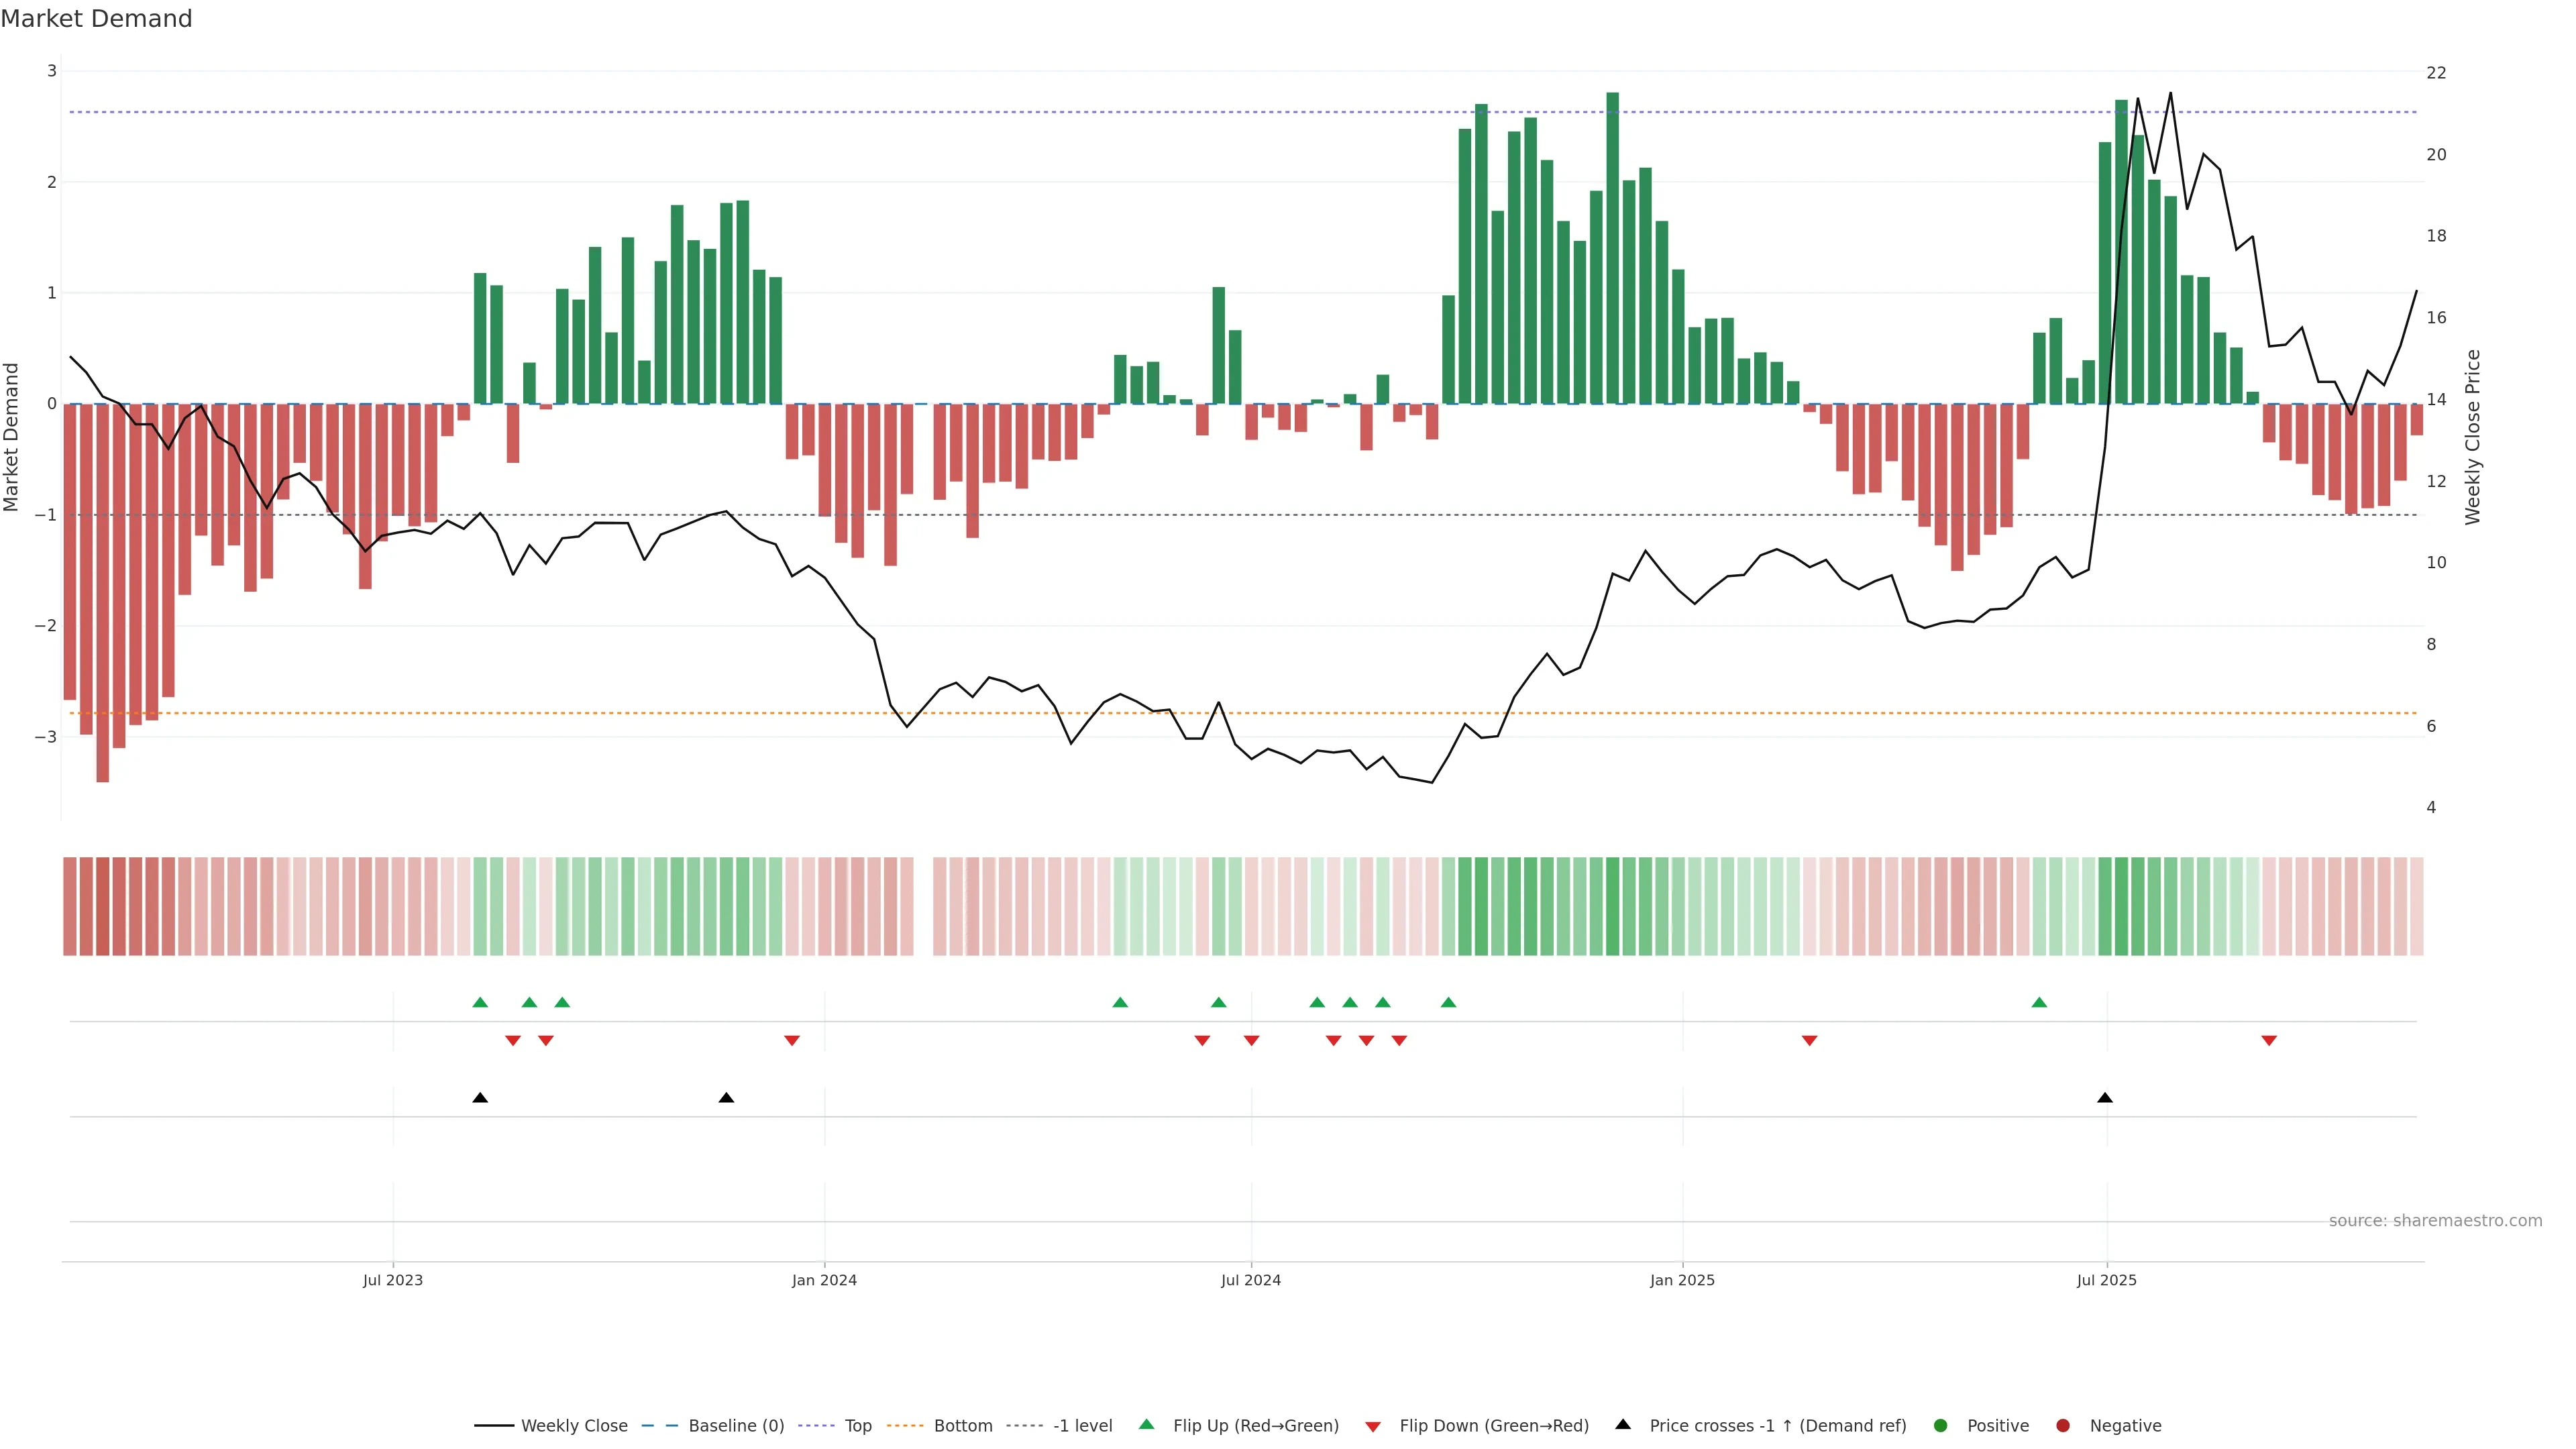Click the rightmost red flip-down triangle marker
Viewport: 2576px width, 1449px height.
tap(2269, 1041)
